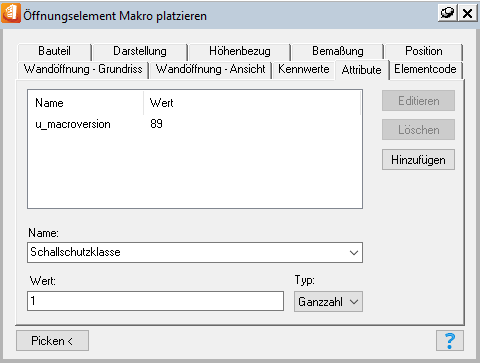Select the Höhenbezug tab
This screenshot has width=480, height=363.
coord(240,51)
